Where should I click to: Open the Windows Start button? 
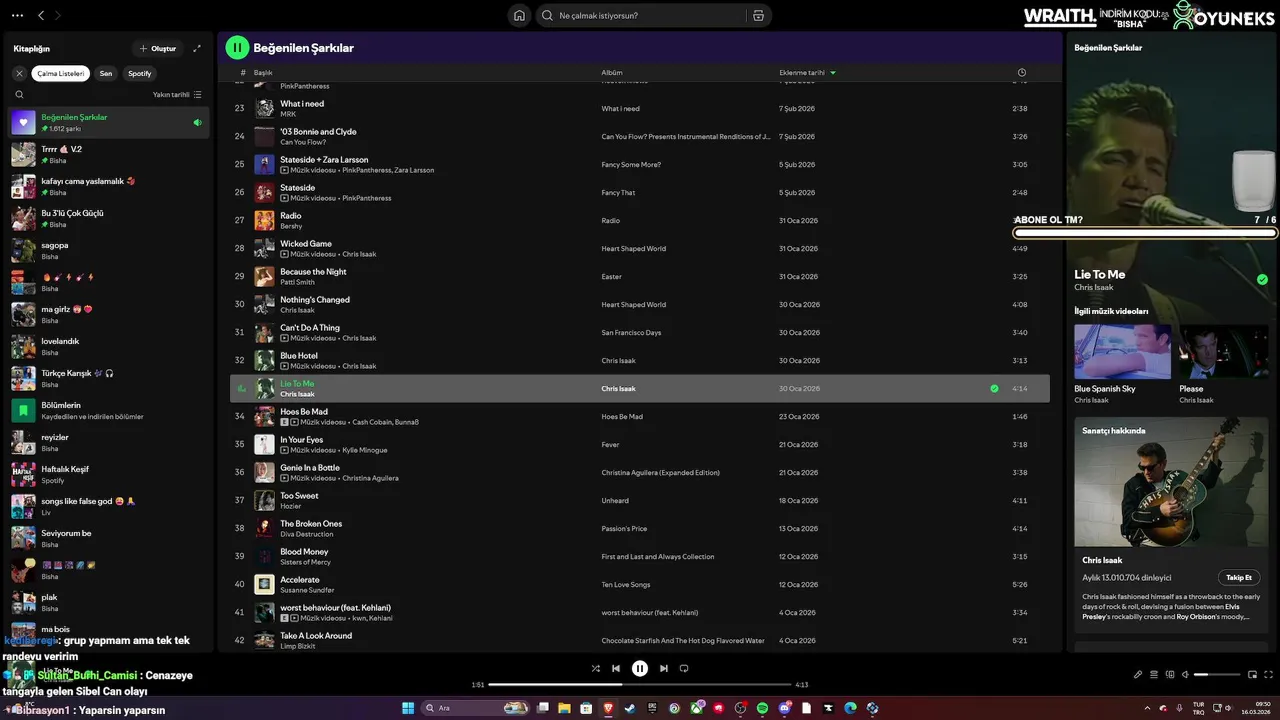click(408, 708)
